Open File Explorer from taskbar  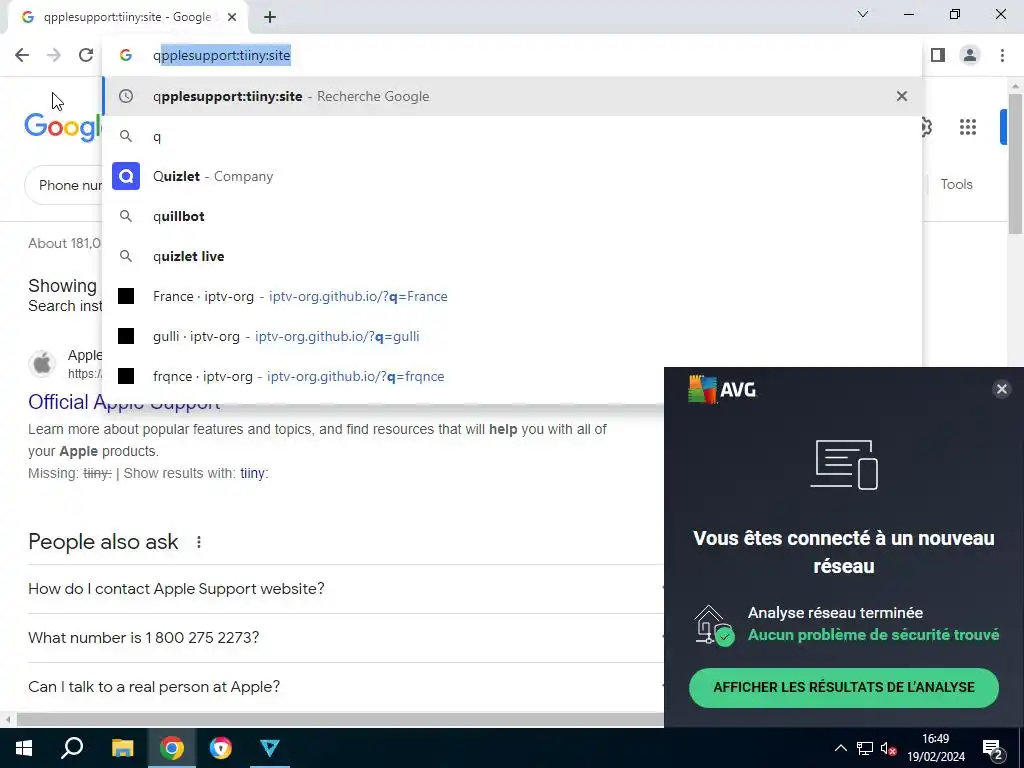122,748
